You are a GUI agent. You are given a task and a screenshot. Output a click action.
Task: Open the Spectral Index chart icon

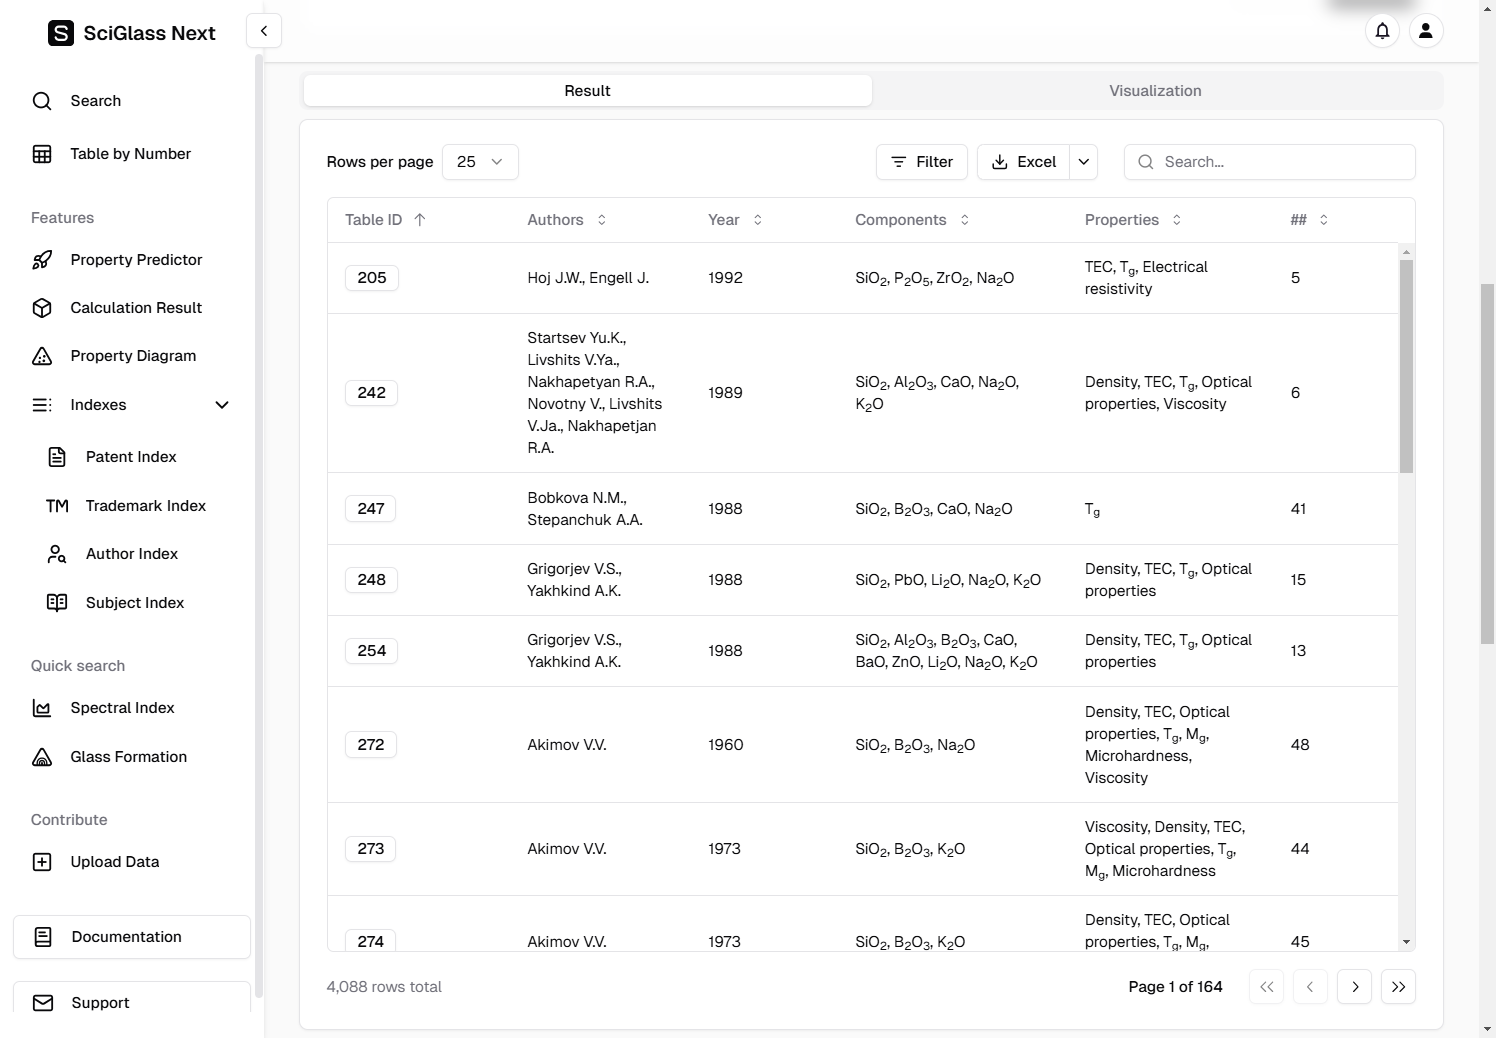coord(42,708)
